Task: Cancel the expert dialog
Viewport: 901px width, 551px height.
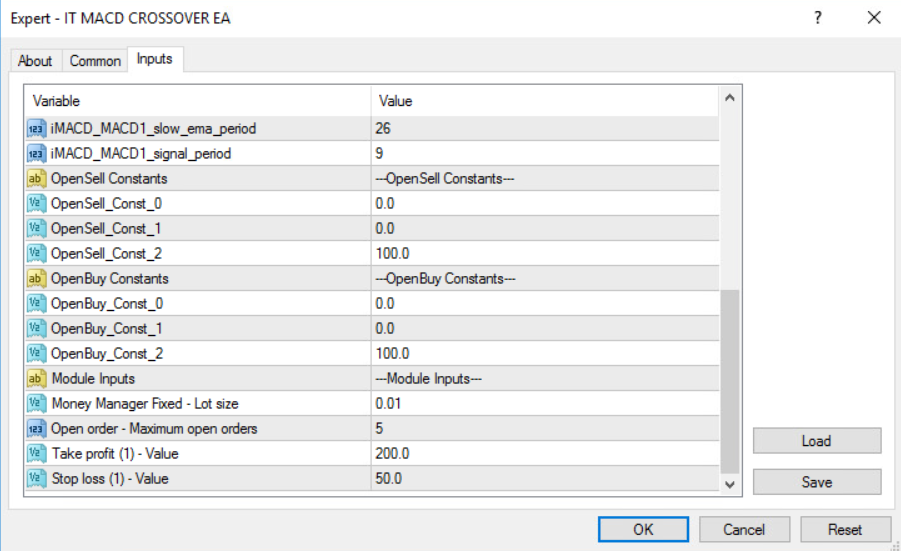Action: [x=744, y=529]
